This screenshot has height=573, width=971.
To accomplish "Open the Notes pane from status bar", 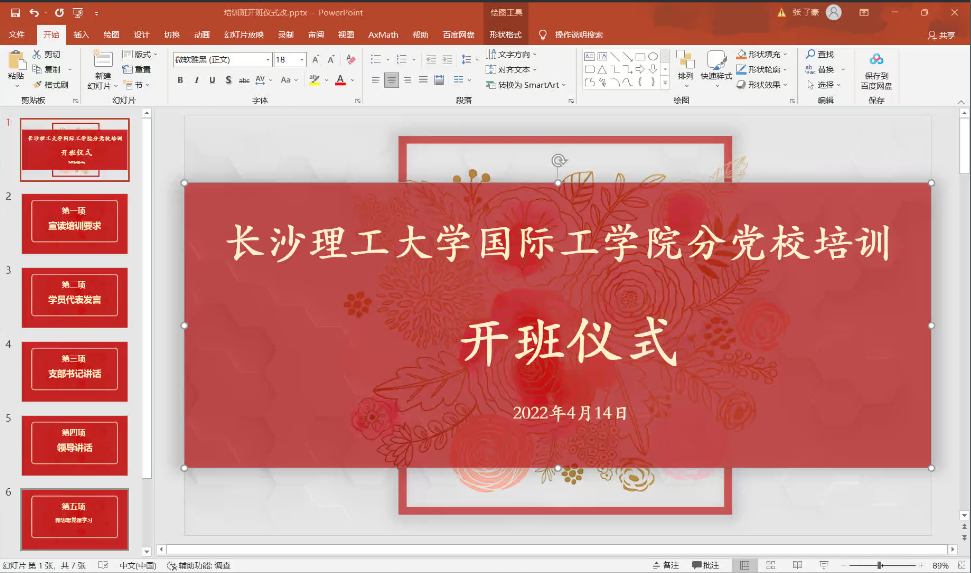I will tap(665, 565).
